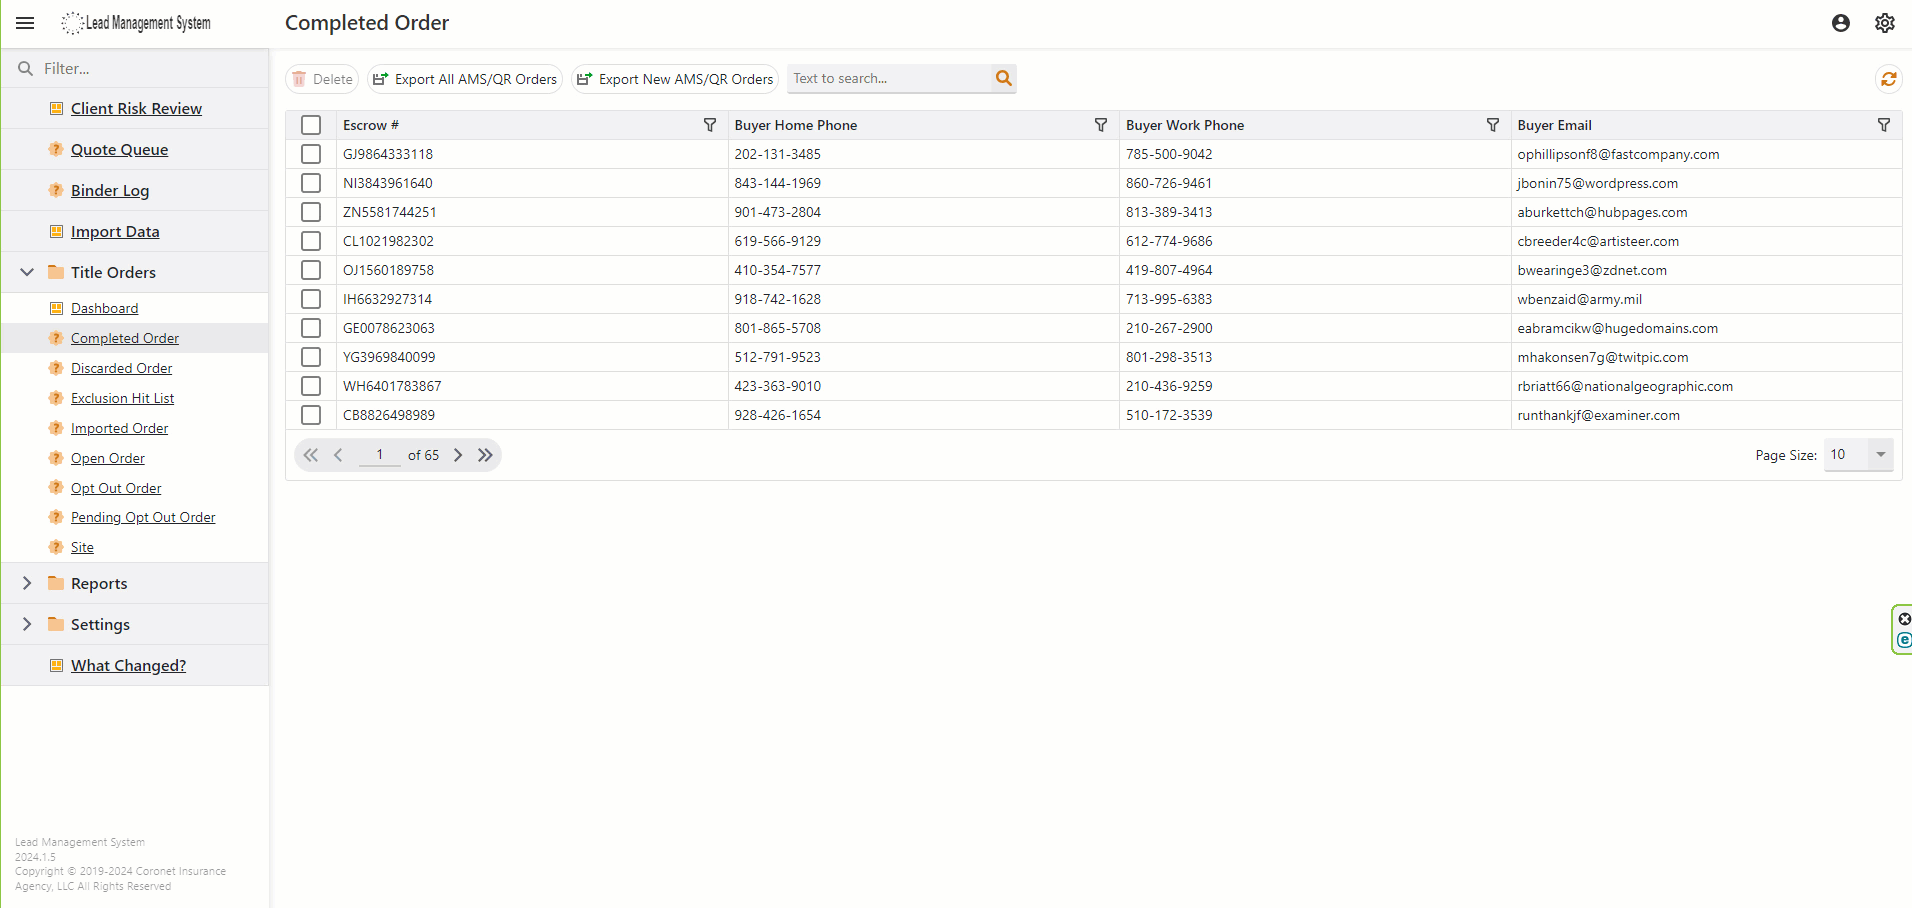Go to the last page of results

pyautogui.click(x=485, y=455)
